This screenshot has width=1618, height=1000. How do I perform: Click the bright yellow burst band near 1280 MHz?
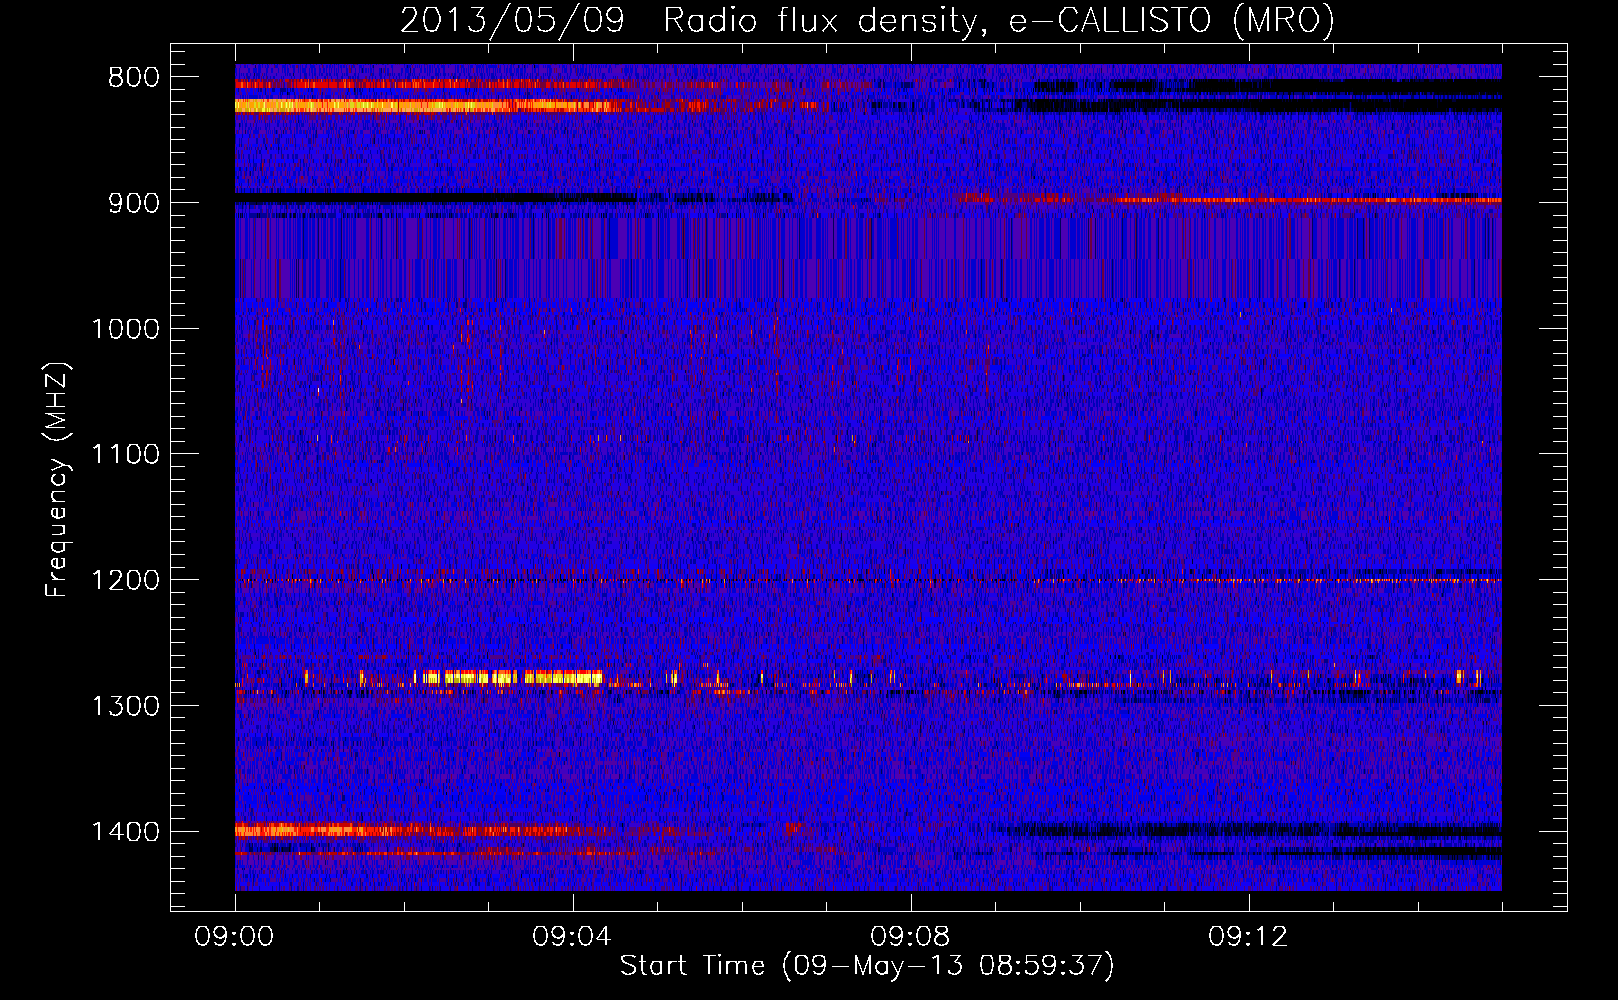pyautogui.click(x=510, y=677)
